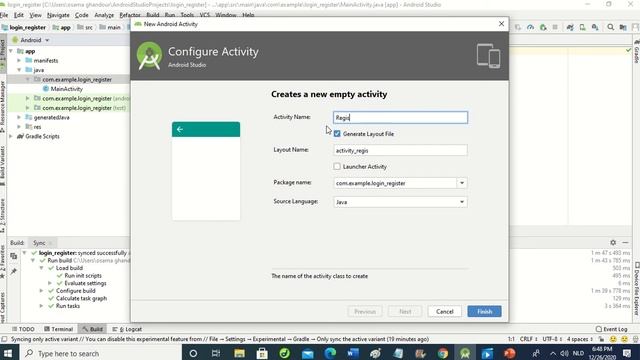Click the Mail app in taskbar
Image resolution: width=640 pixels, height=360 pixels.
coord(307,353)
